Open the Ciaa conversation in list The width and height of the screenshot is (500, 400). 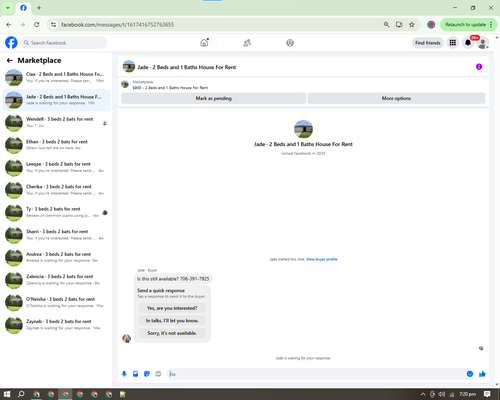pyautogui.click(x=56, y=77)
